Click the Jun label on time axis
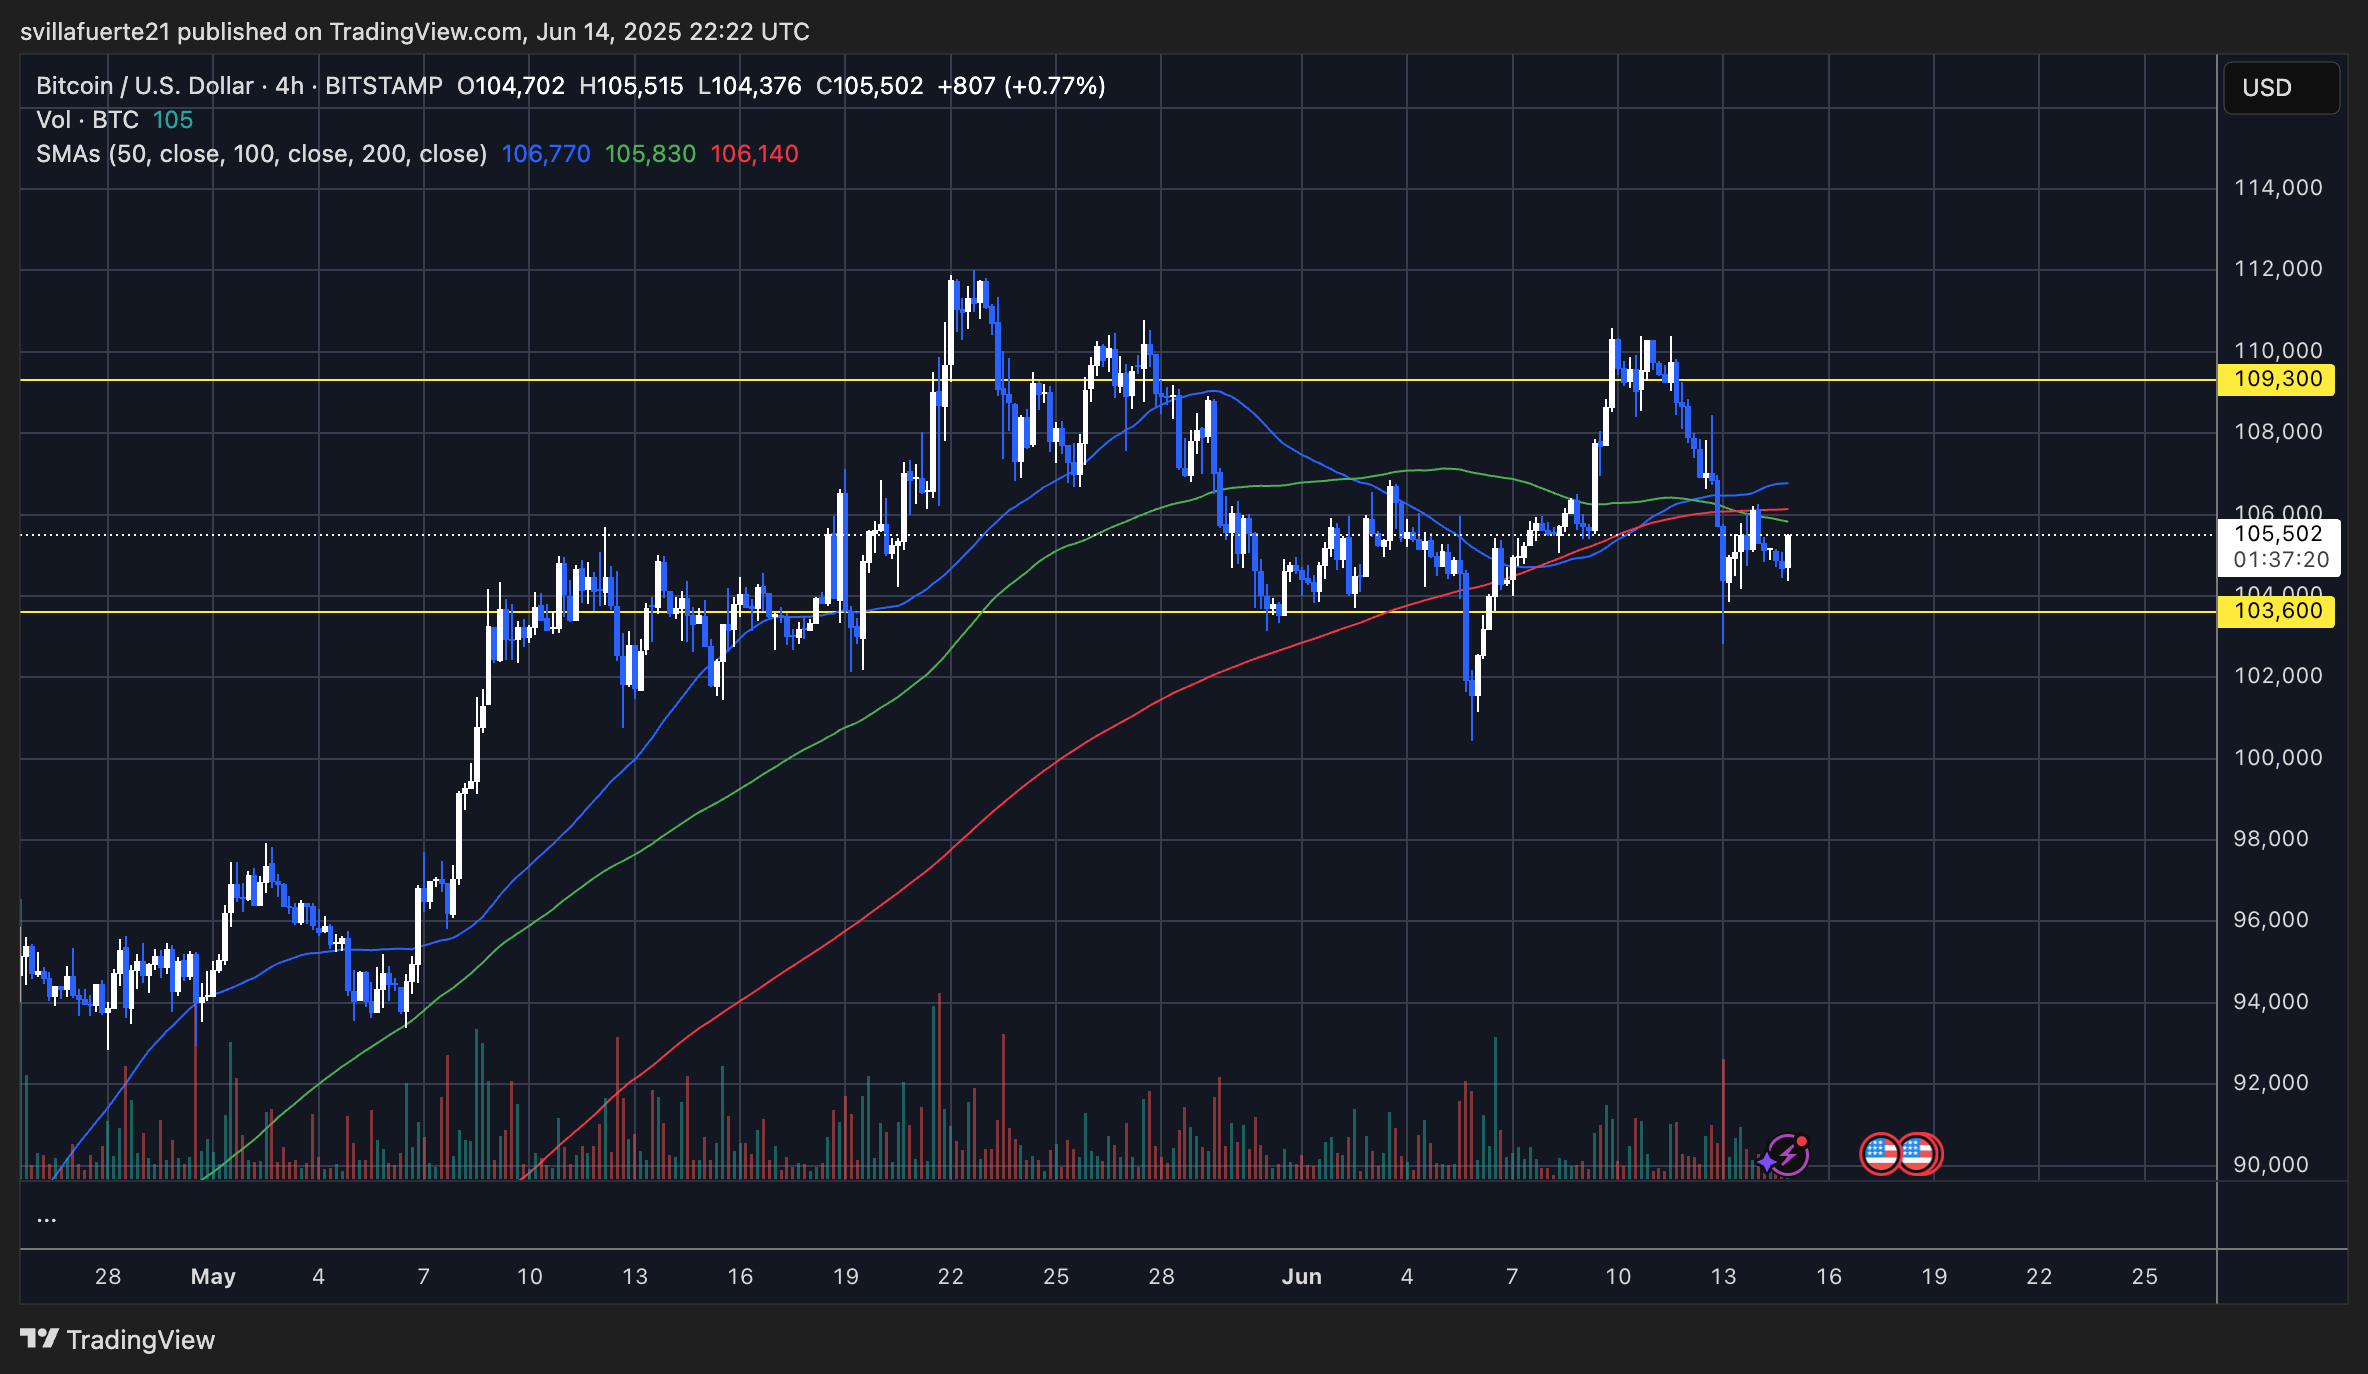 pyautogui.click(x=1301, y=1277)
